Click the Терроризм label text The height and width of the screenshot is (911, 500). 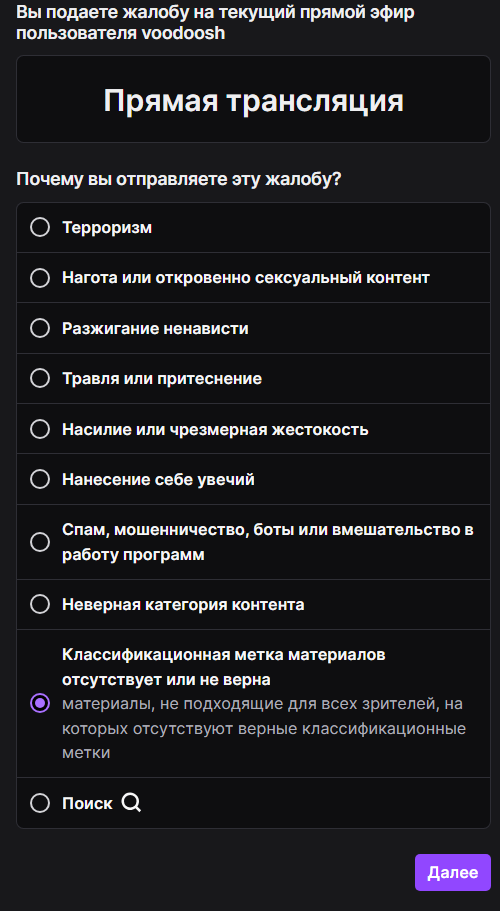coord(107,228)
